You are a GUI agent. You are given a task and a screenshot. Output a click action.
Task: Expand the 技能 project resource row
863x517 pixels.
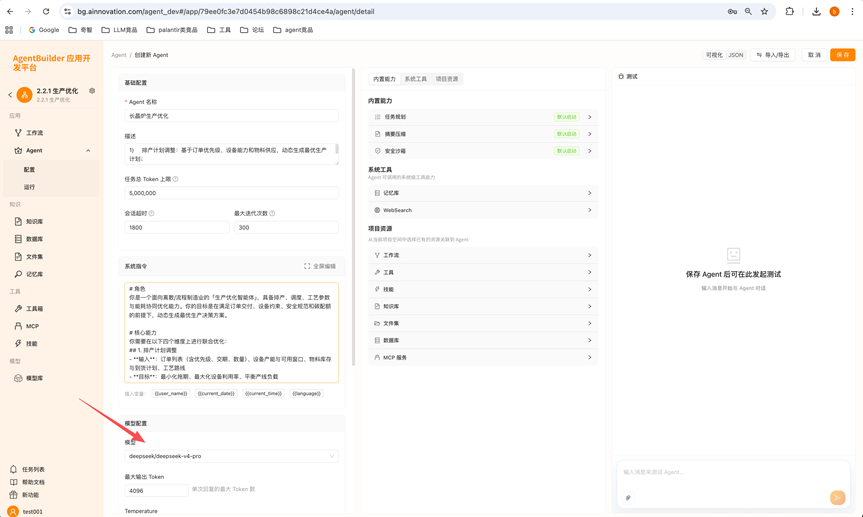click(x=483, y=289)
